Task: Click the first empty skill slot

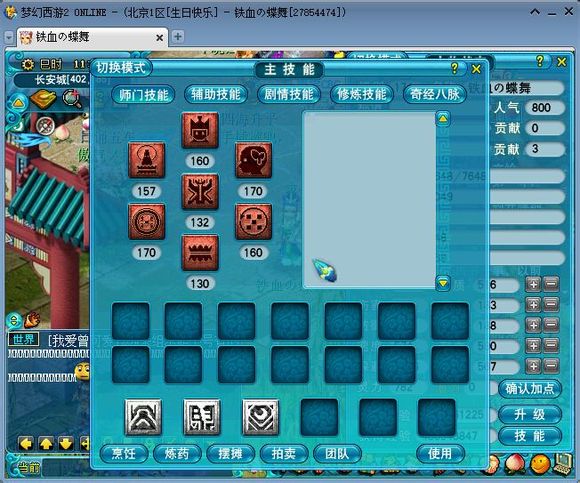Action: [131, 321]
